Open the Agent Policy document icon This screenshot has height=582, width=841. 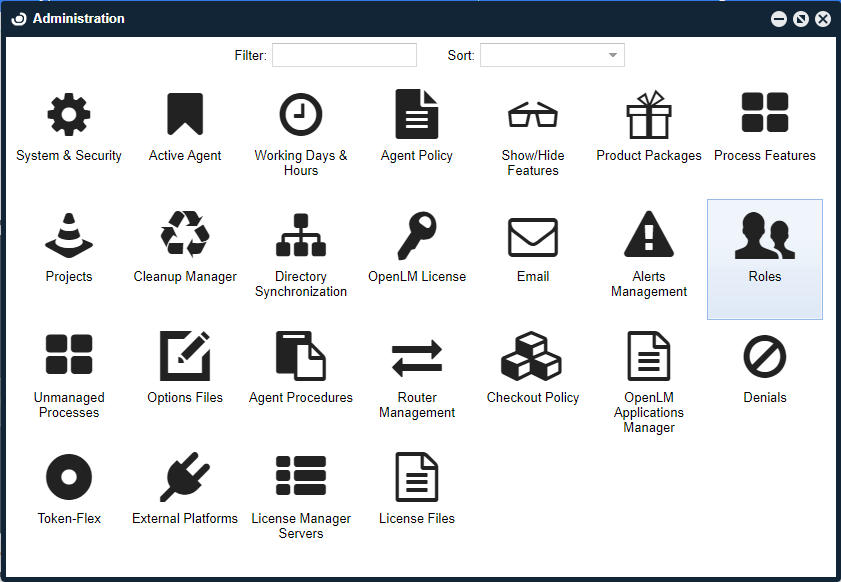tap(417, 115)
